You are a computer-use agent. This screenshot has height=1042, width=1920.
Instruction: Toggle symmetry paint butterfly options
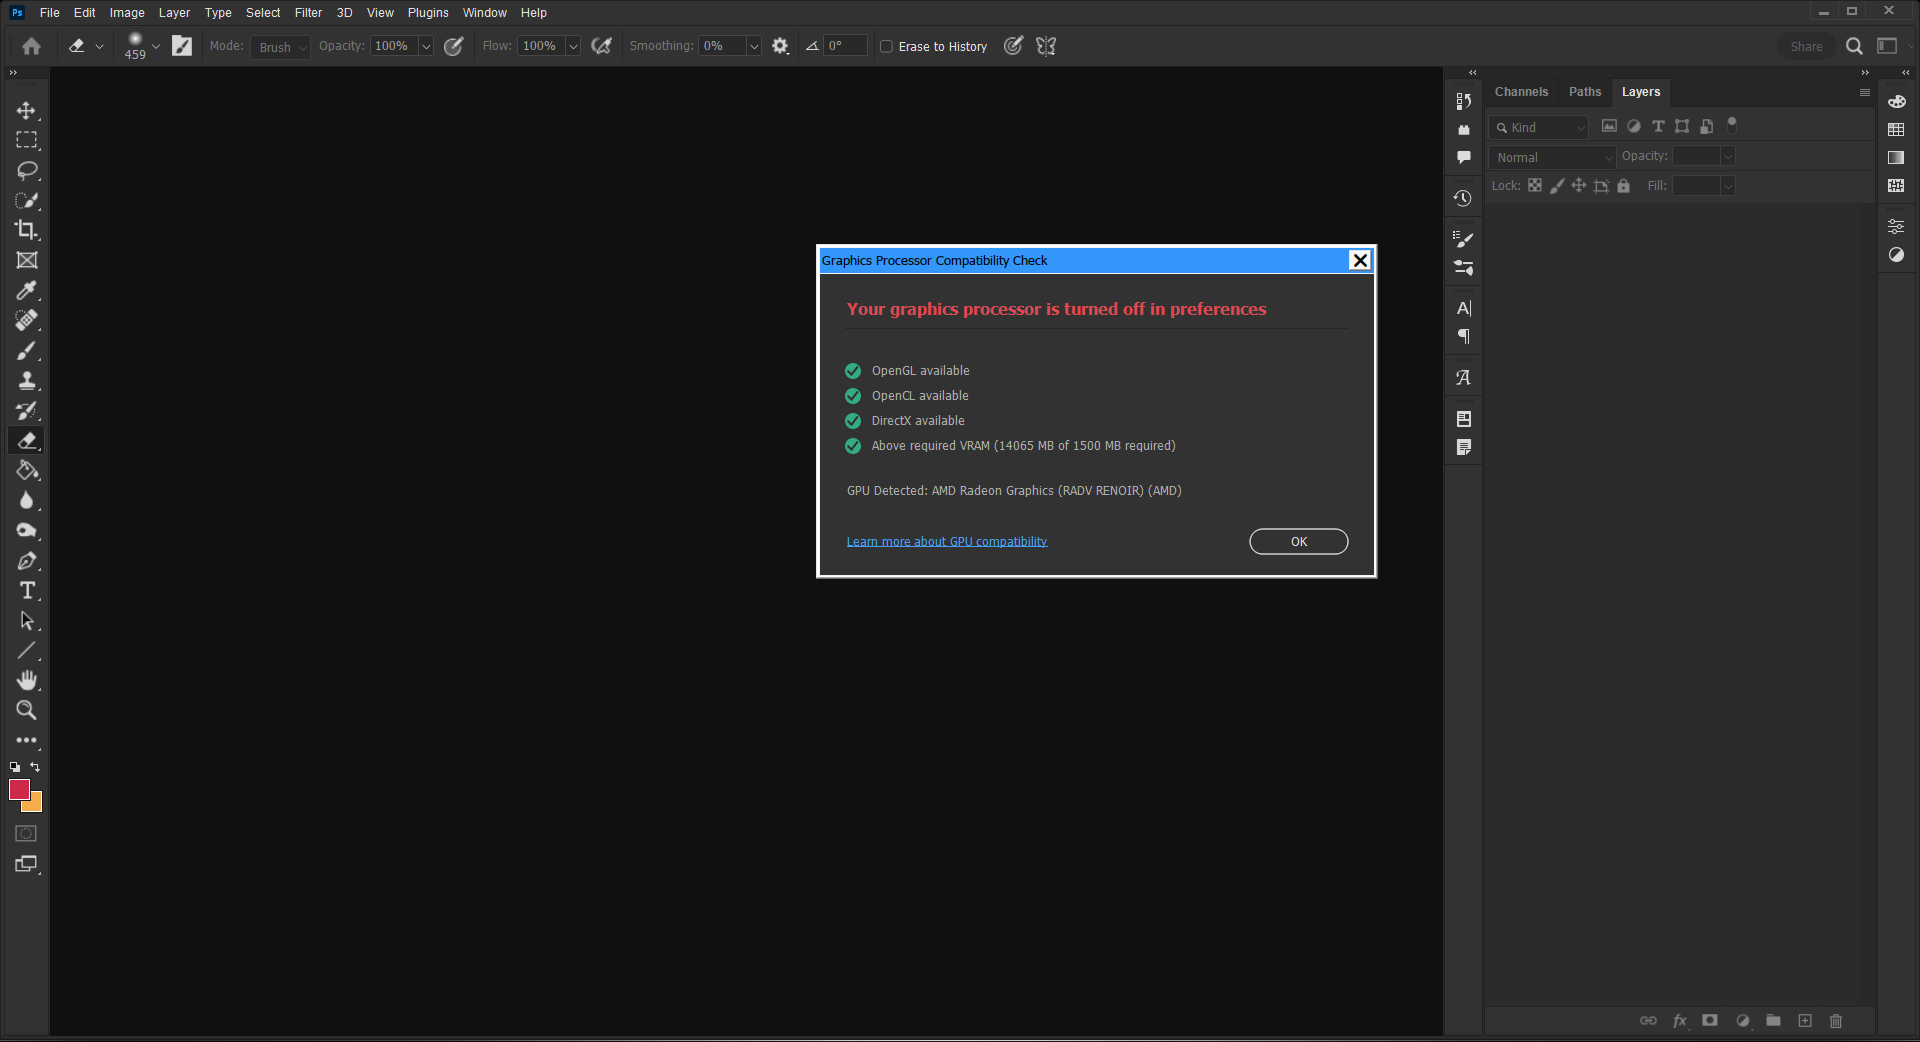[1046, 46]
